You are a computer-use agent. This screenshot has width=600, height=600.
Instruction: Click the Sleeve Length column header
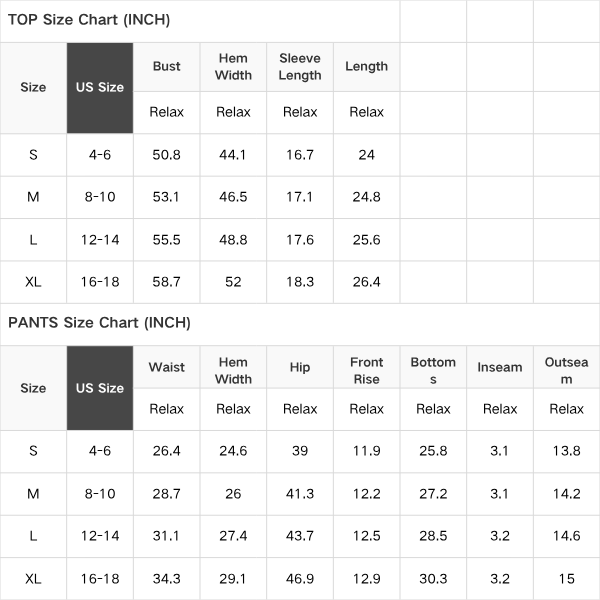[300, 67]
